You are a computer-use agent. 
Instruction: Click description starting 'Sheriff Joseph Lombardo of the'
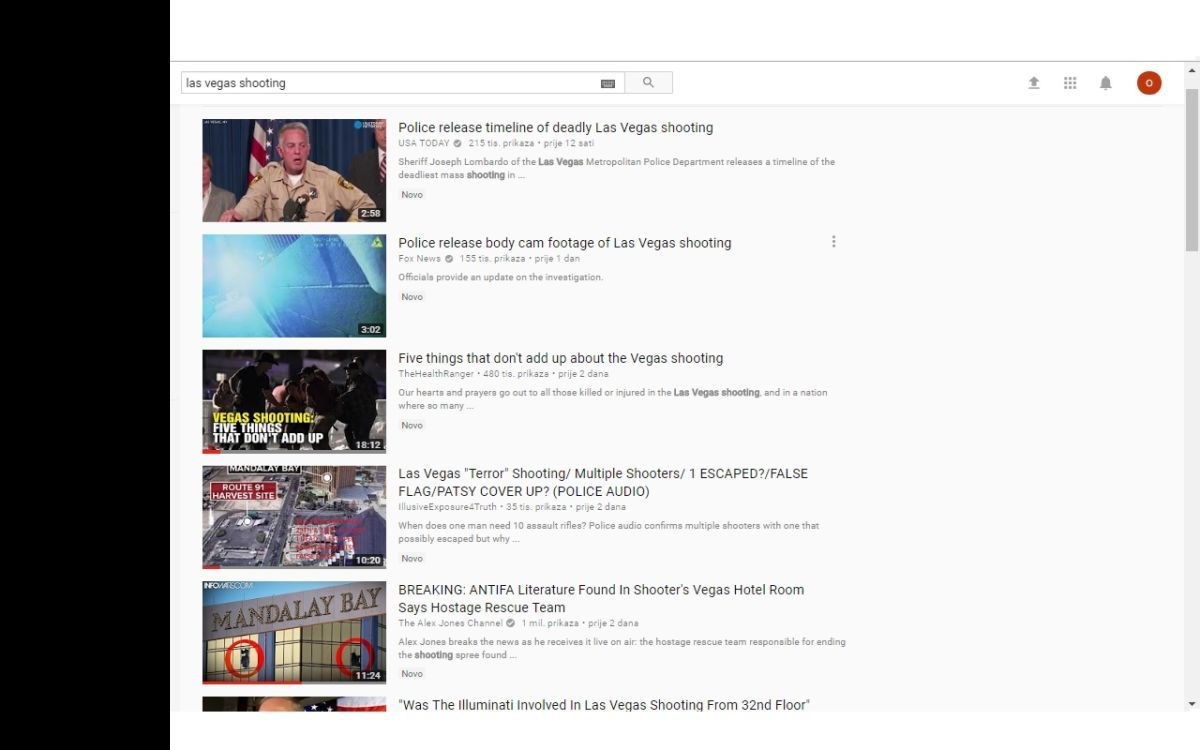(616, 168)
